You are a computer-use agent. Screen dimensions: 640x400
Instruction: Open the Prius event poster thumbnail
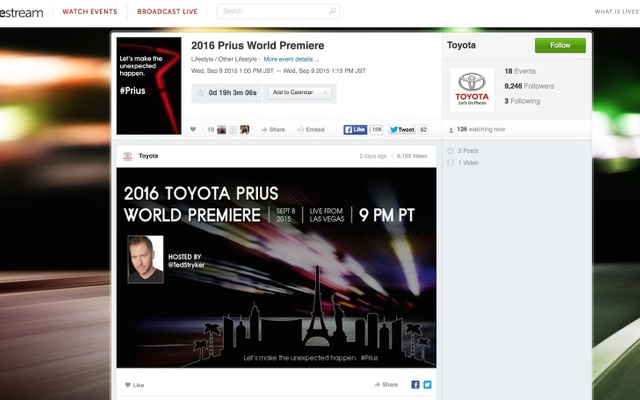click(x=149, y=86)
